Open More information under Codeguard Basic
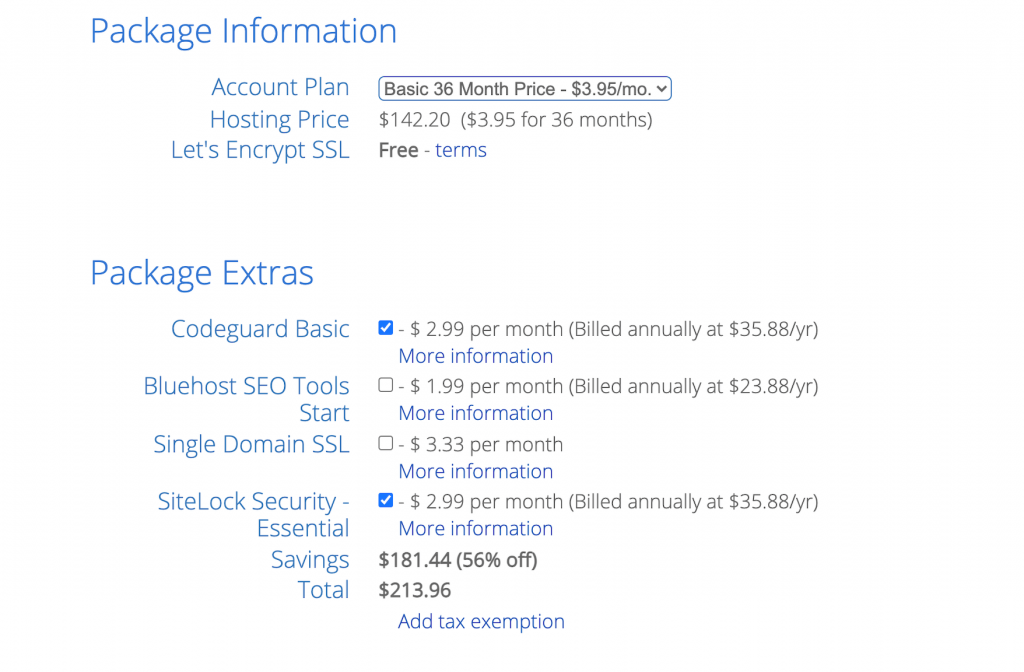 pyautogui.click(x=475, y=356)
